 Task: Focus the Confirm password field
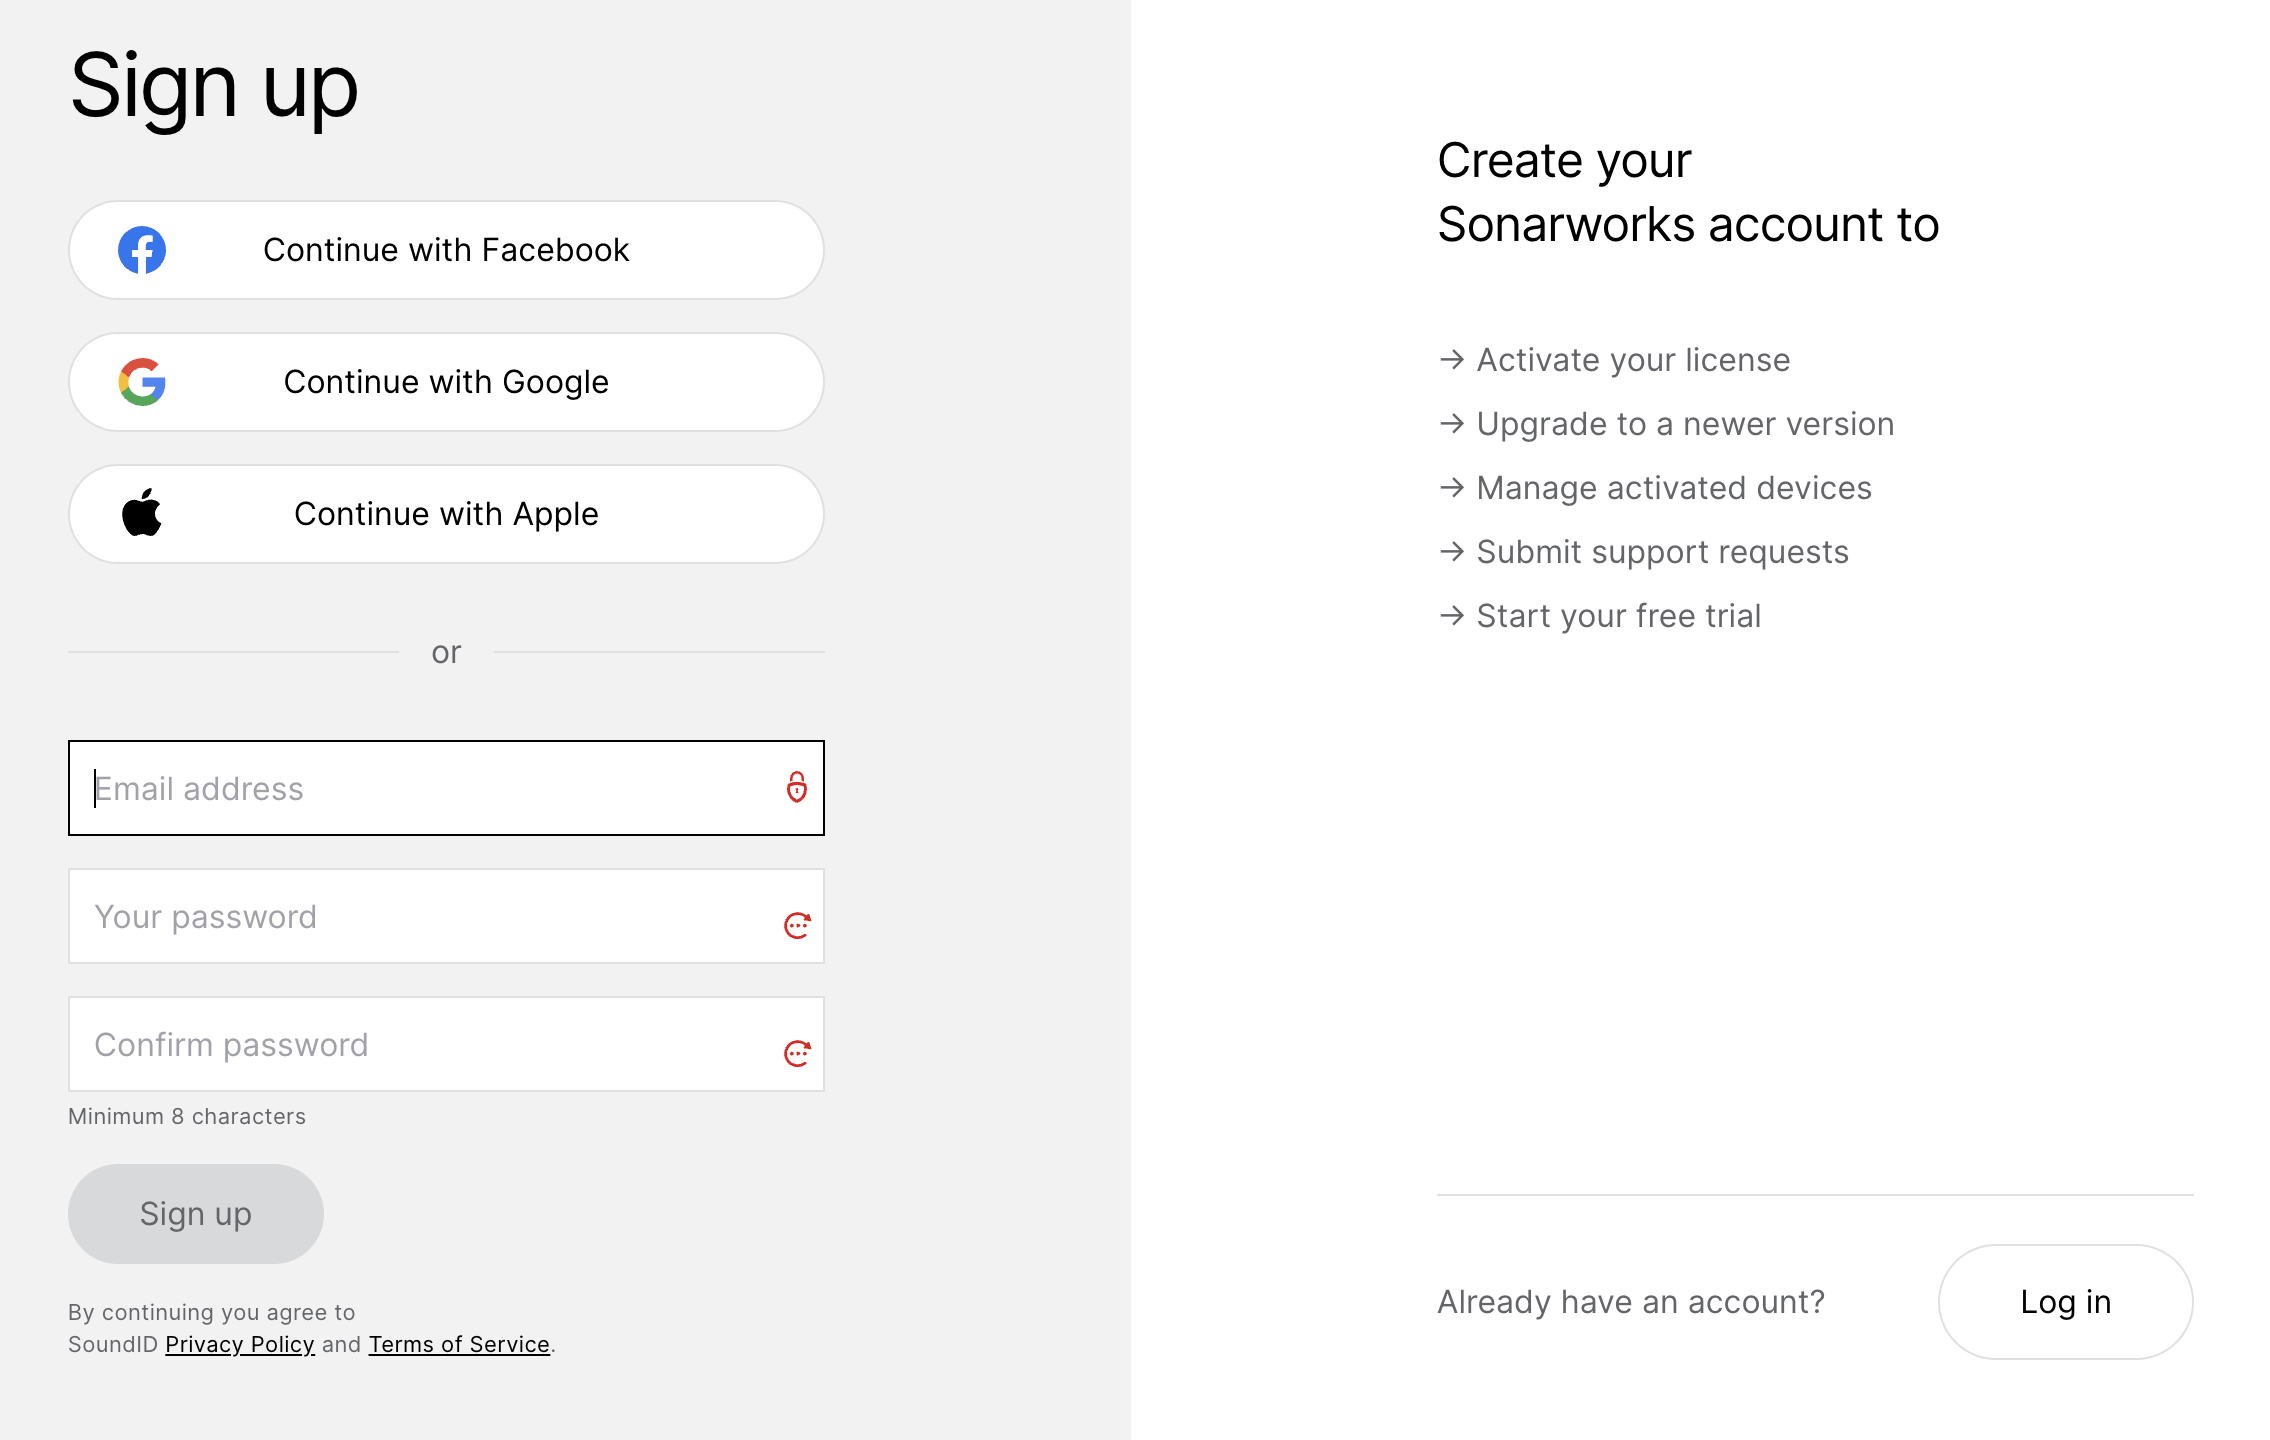coord(446,1044)
